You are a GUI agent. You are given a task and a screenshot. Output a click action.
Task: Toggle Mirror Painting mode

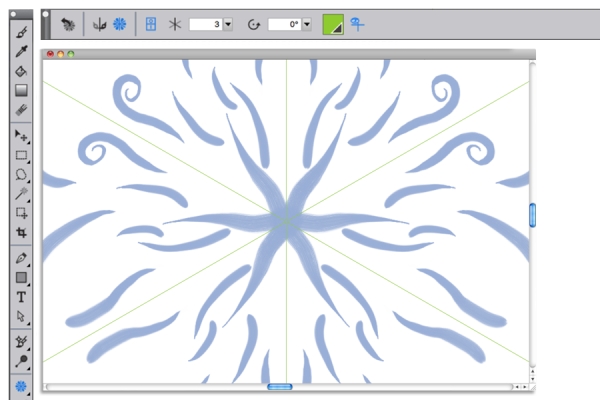point(99,23)
